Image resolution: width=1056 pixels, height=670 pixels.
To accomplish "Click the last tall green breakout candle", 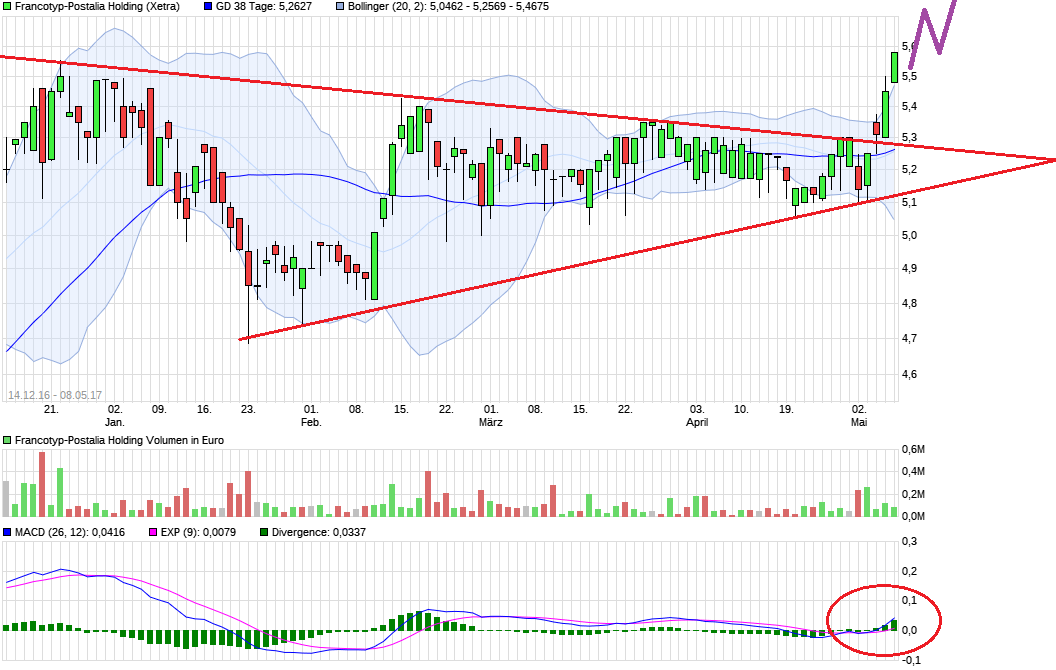I will coord(894,67).
